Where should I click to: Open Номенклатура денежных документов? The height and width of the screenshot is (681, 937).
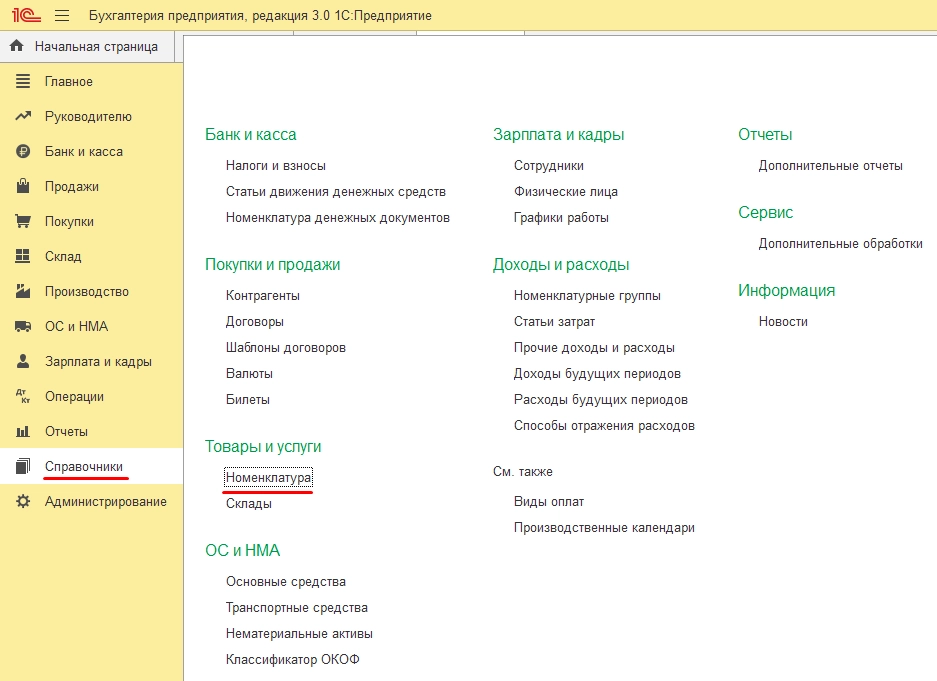(x=338, y=217)
